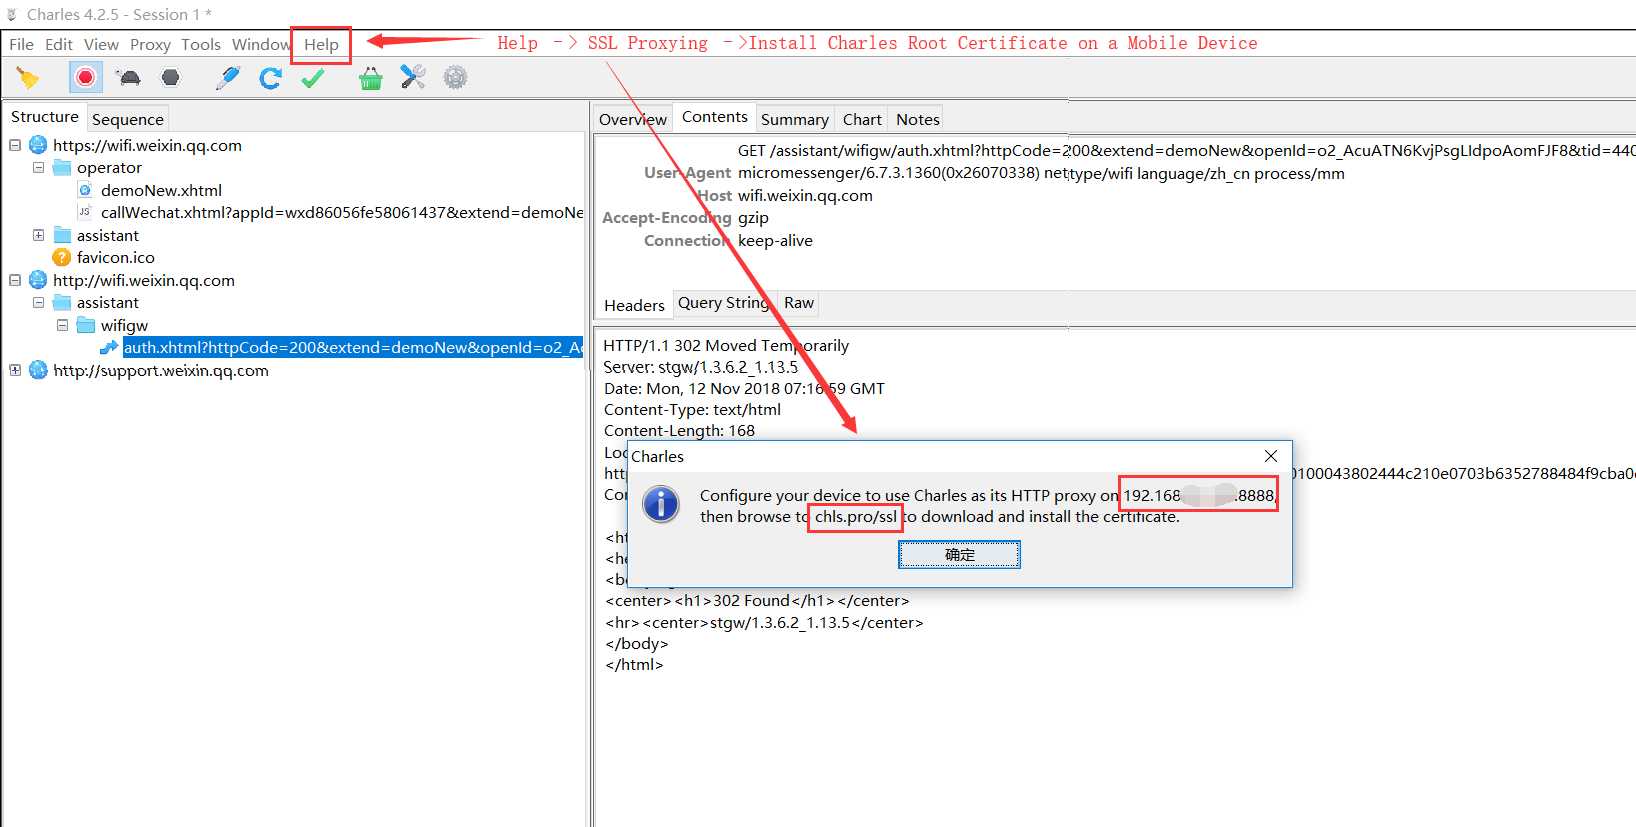Switch to the Summary tab
The height and width of the screenshot is (827, 1636).
[794, 119]
